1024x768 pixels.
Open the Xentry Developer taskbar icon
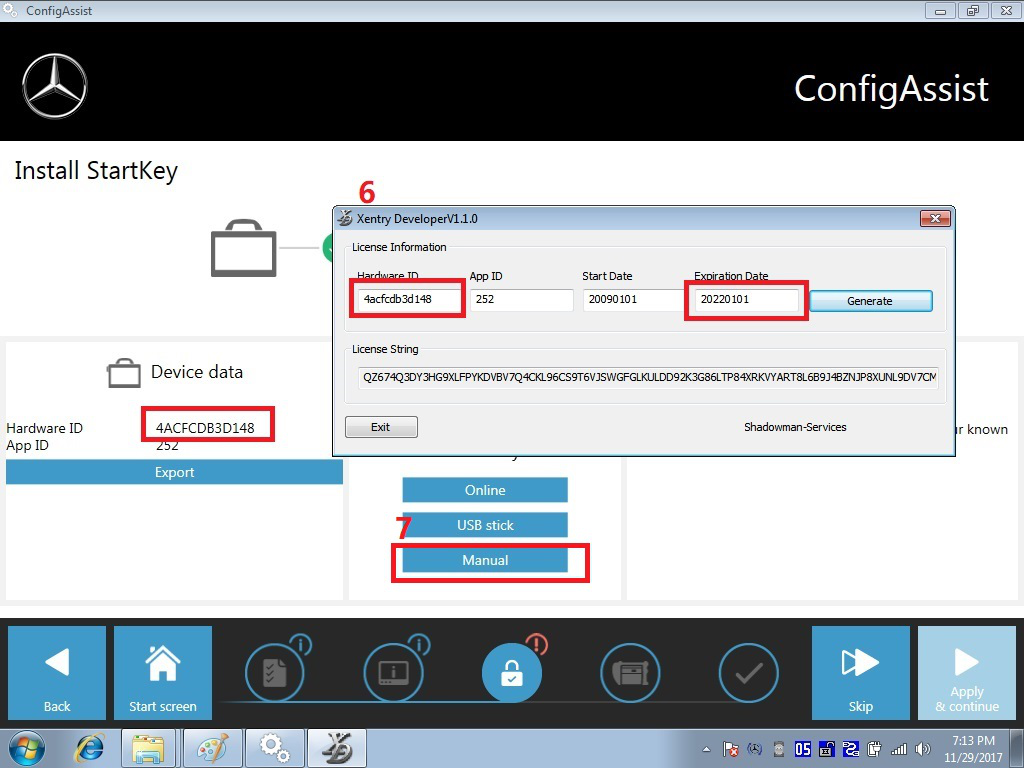point(336,747)
